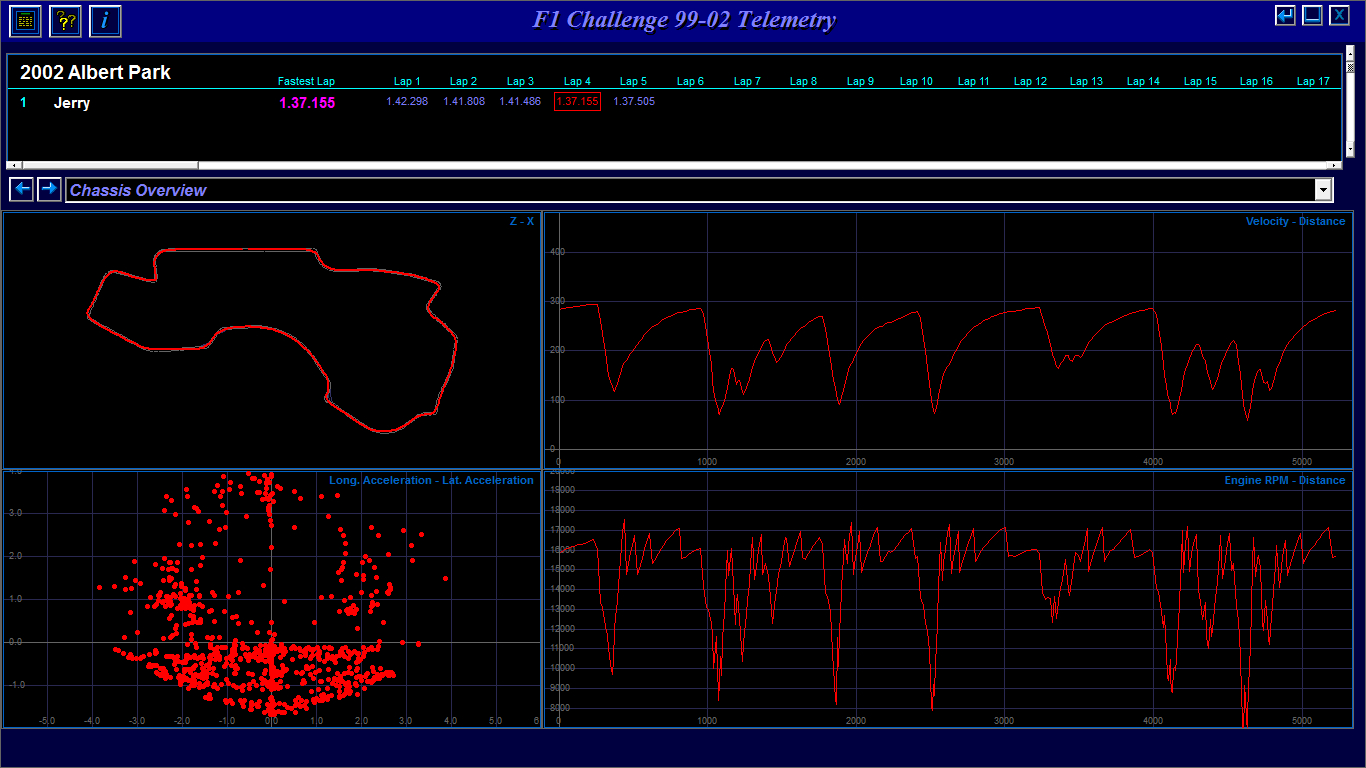Click the Lap 5 column header
The image size is (1366, 768).
633,82
